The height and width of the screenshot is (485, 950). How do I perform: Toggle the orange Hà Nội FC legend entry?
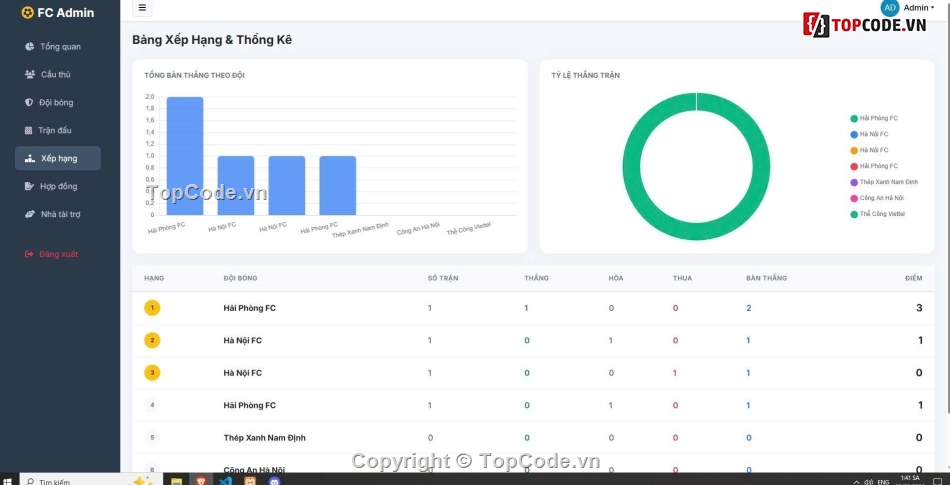pos(869,150)
